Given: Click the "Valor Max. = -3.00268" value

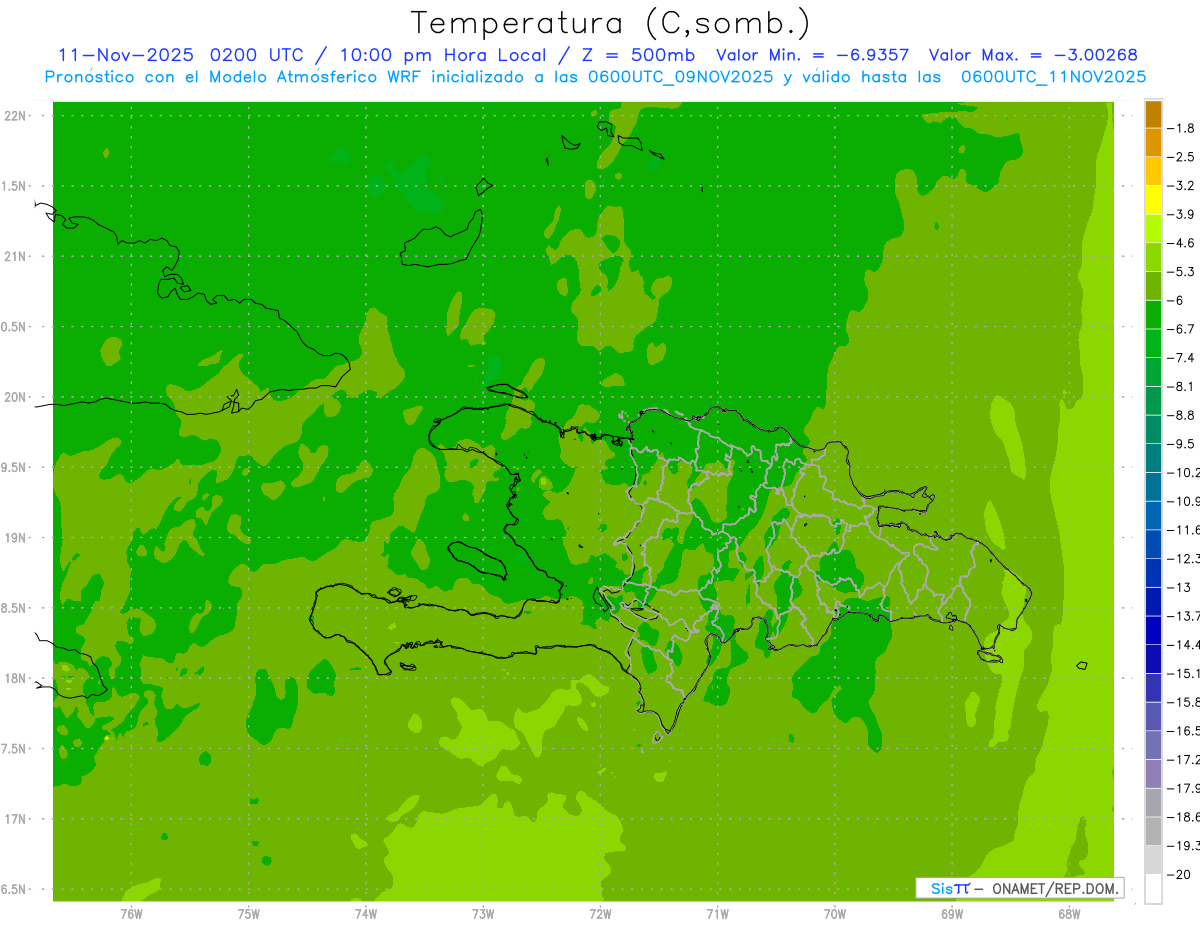Looking at the screenshot, I should coord(1033,55).
